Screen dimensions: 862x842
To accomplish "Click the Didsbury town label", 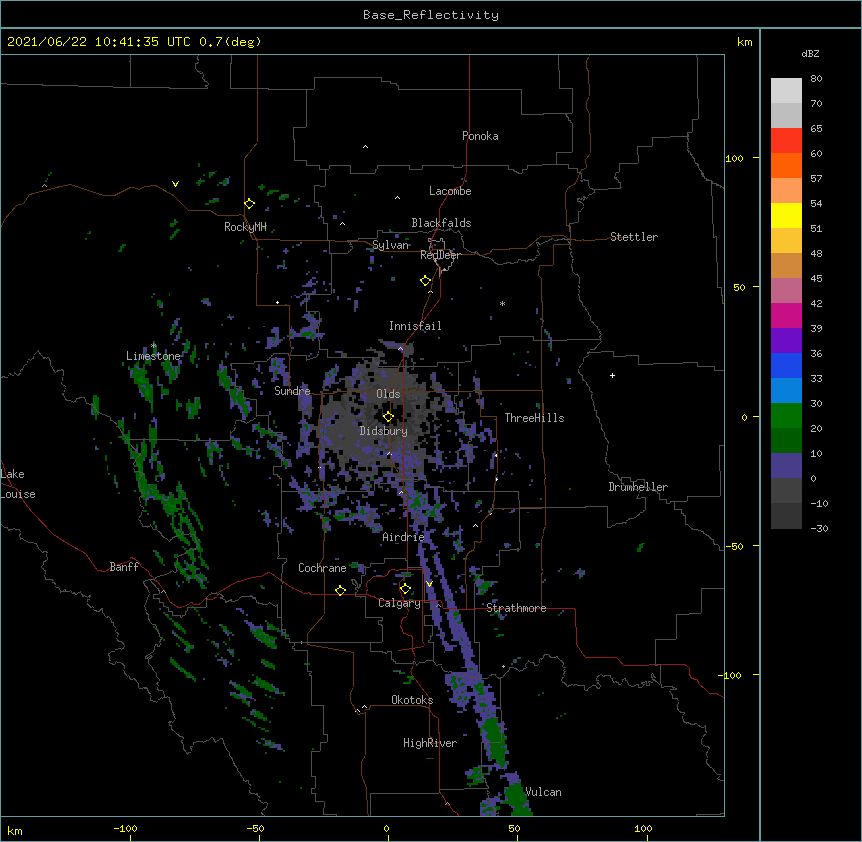I will (x=383, y=431).
